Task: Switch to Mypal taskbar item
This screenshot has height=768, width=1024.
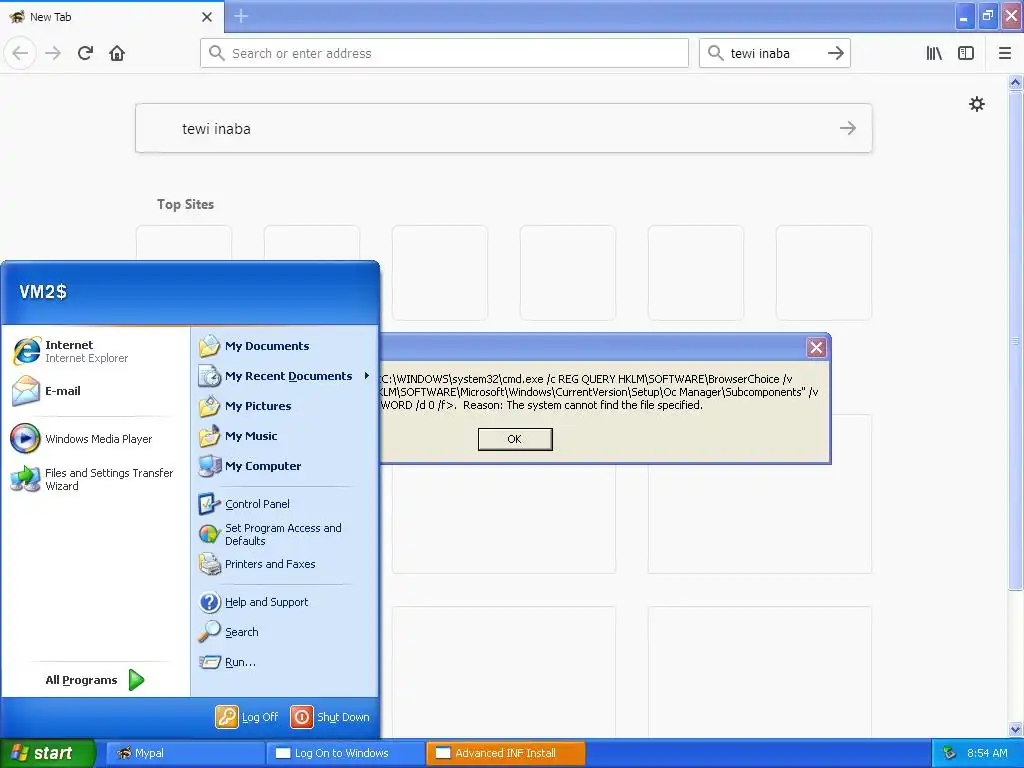Action: [185, 753]
